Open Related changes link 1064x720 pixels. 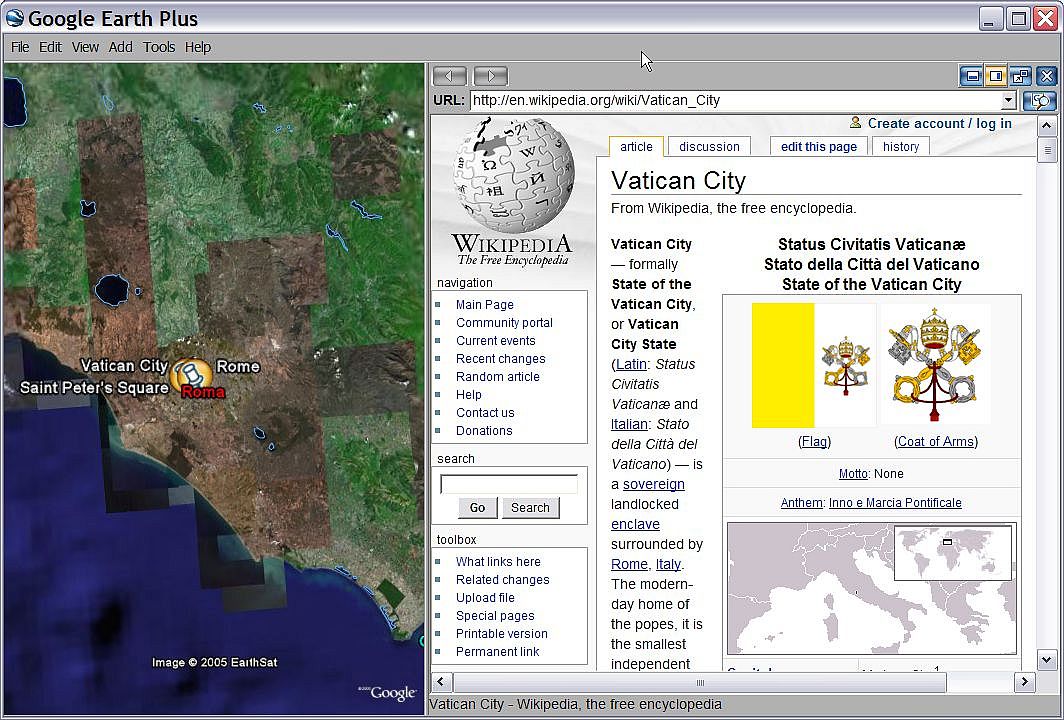(x=502, y=580)
